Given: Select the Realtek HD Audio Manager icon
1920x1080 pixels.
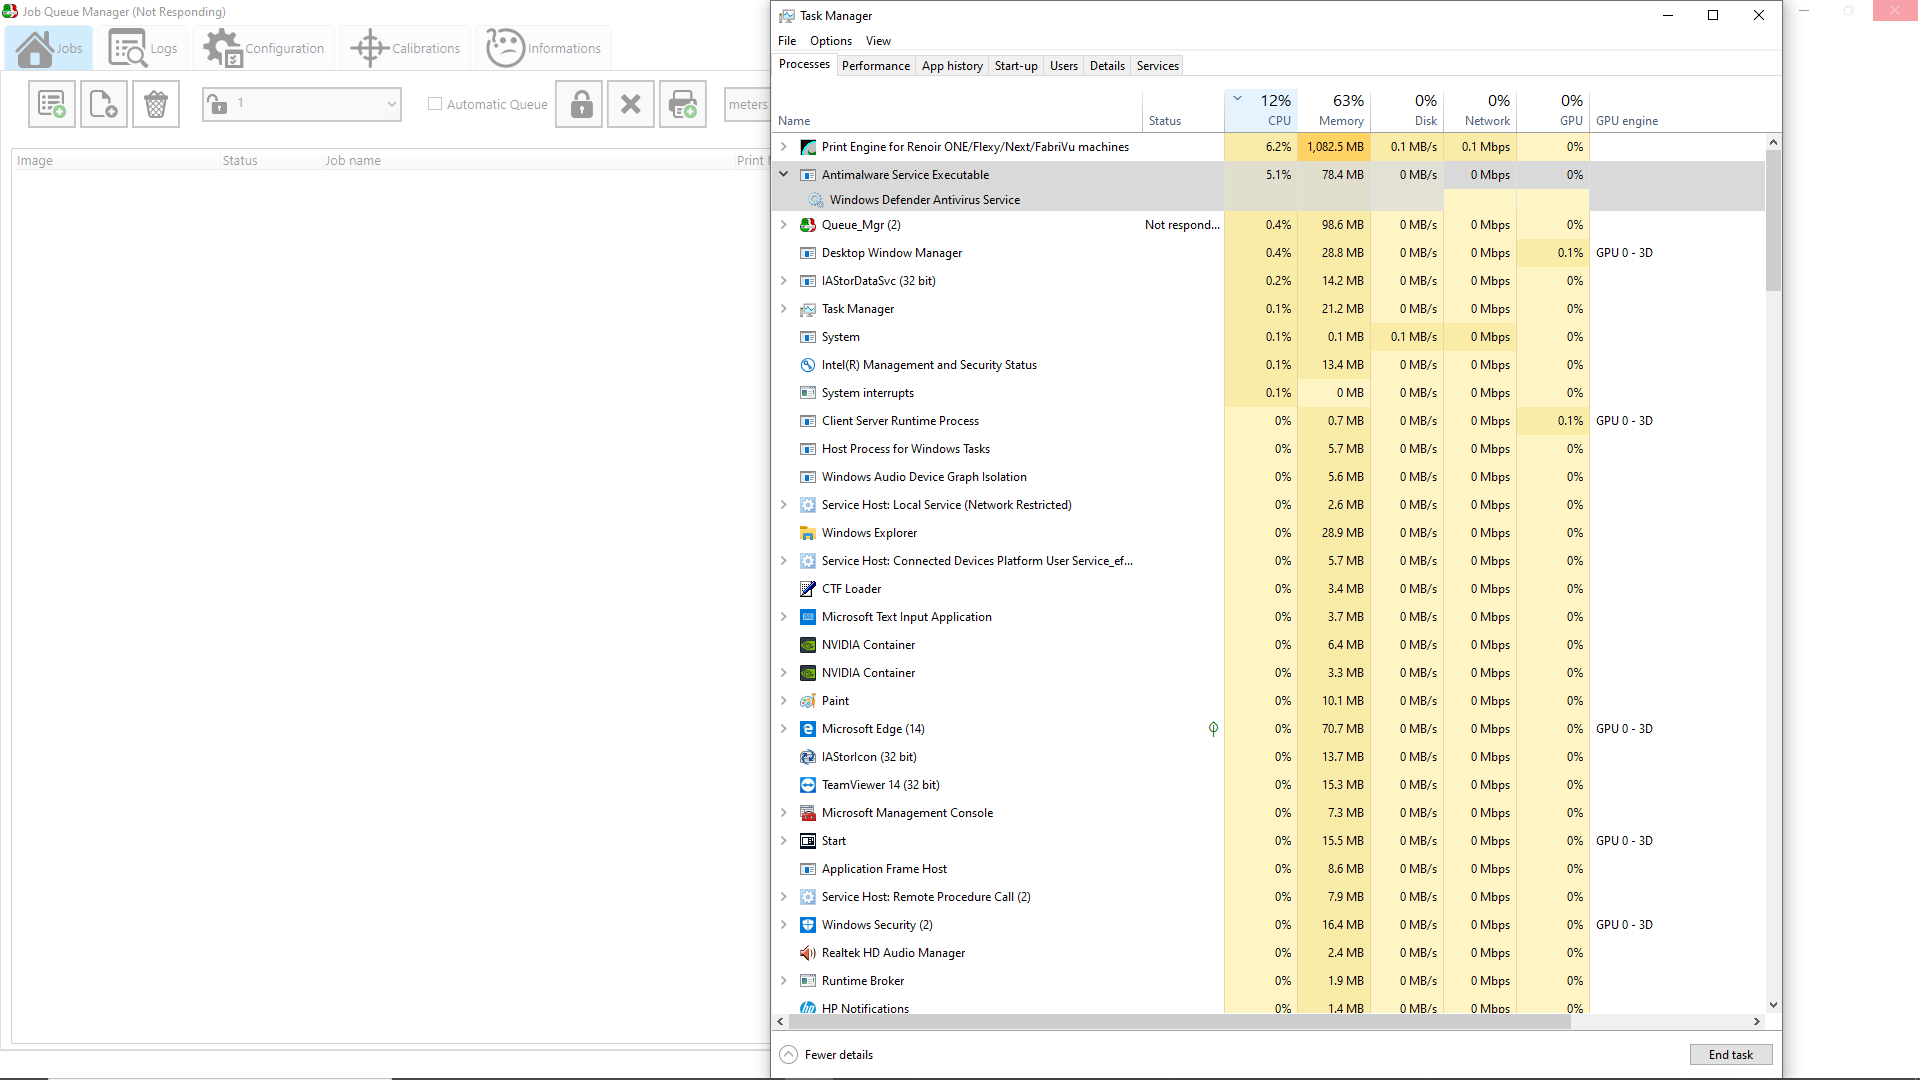Looking at the screenshot, I should click(808, 953).
